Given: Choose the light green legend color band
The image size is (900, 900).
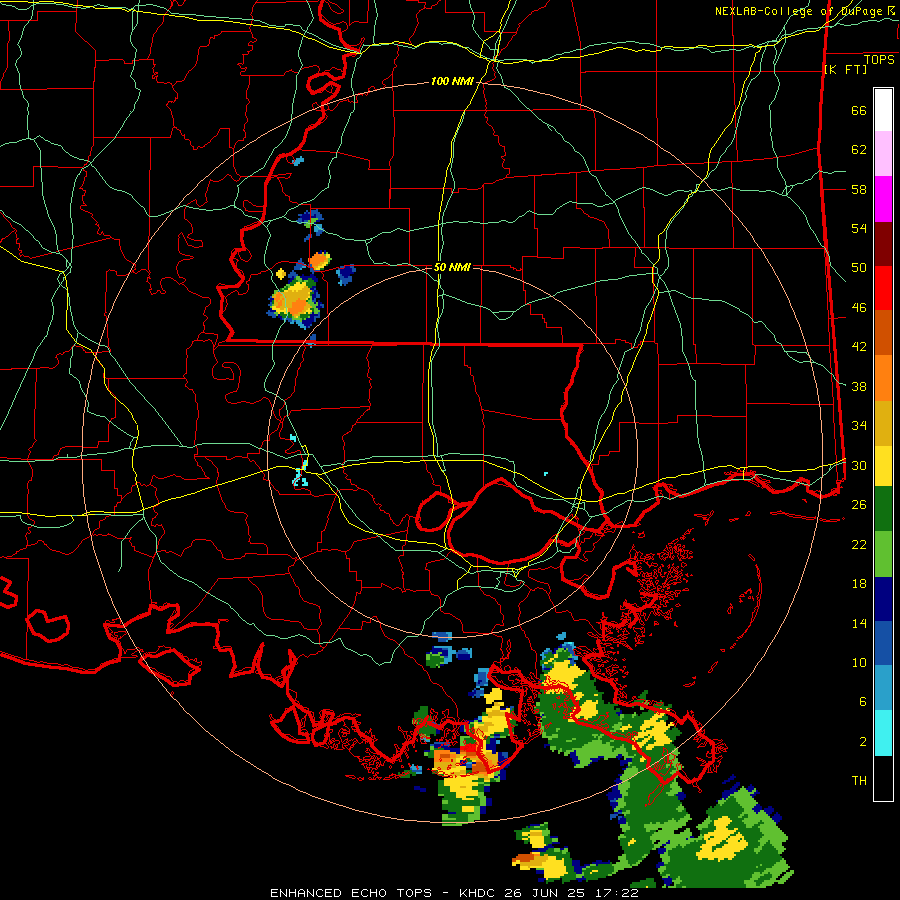Looking at the screenshot, I should (883, 553).
